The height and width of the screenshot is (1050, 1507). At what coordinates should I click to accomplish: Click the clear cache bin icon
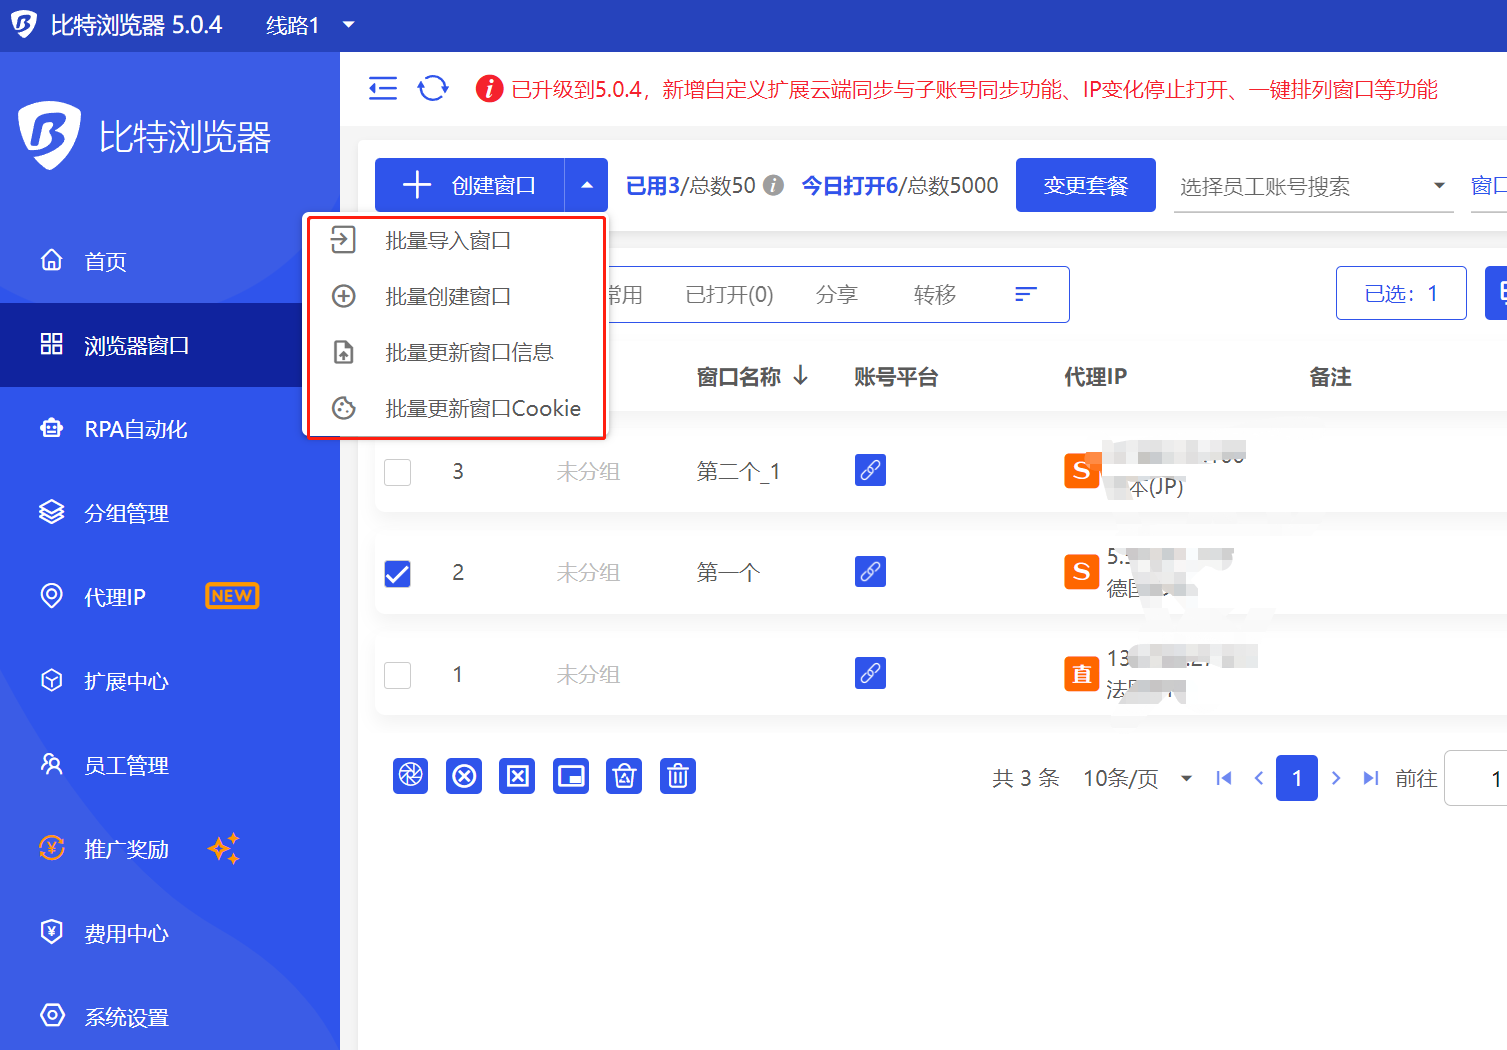(x=624, y=776)
